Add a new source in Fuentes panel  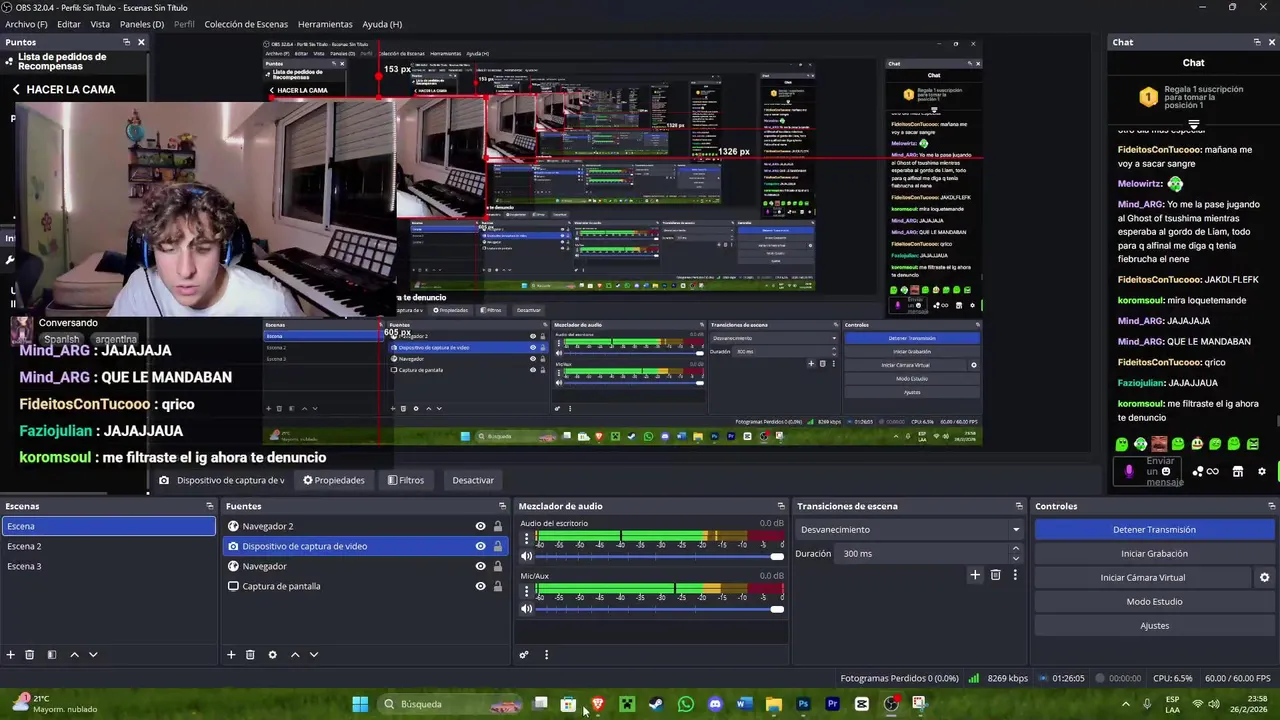click(231, 654)
